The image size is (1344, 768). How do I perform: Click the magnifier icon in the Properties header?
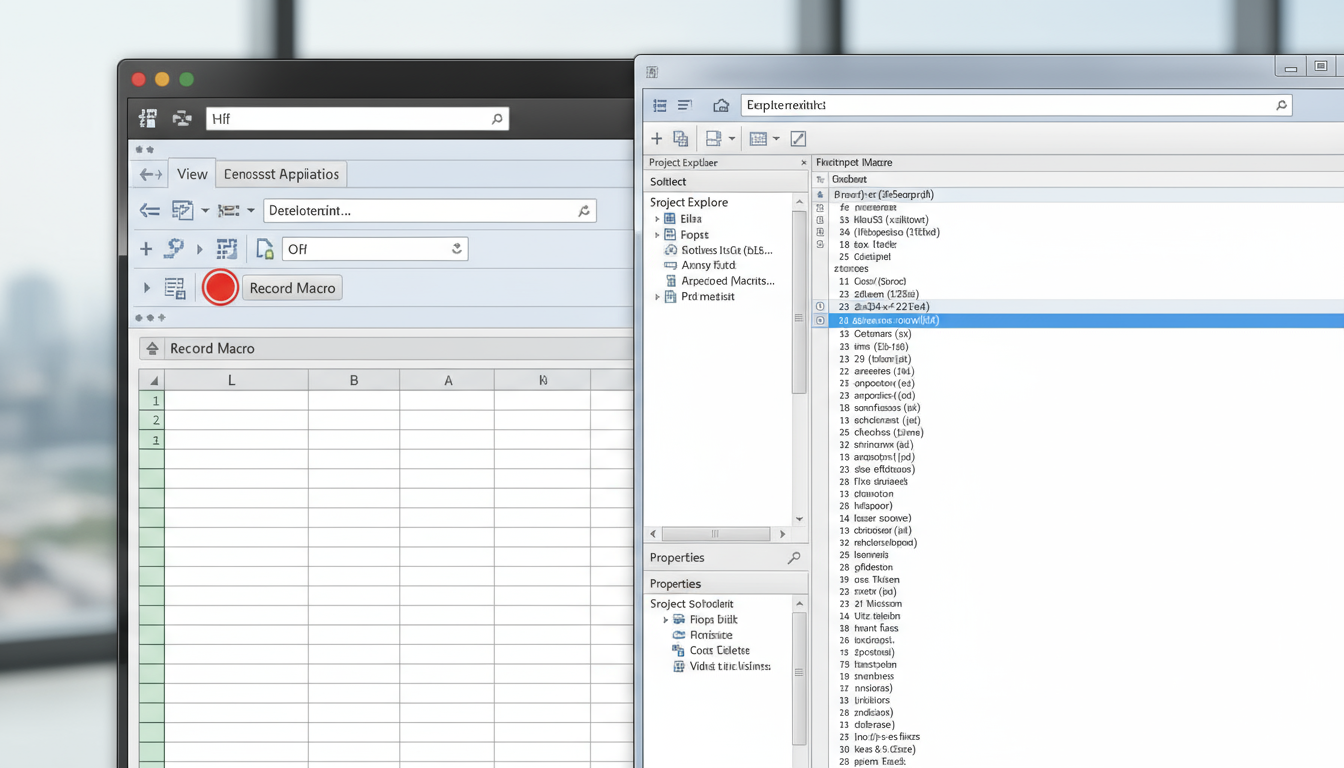tap(794, 558)
